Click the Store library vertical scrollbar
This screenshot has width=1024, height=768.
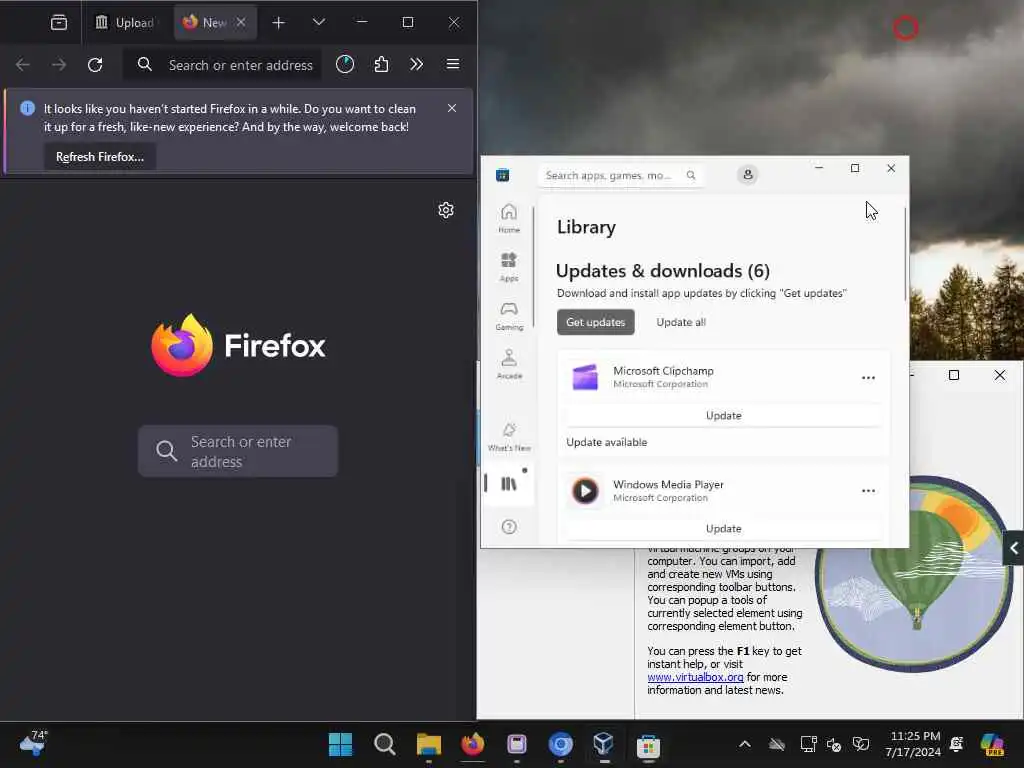coord(905,255)
